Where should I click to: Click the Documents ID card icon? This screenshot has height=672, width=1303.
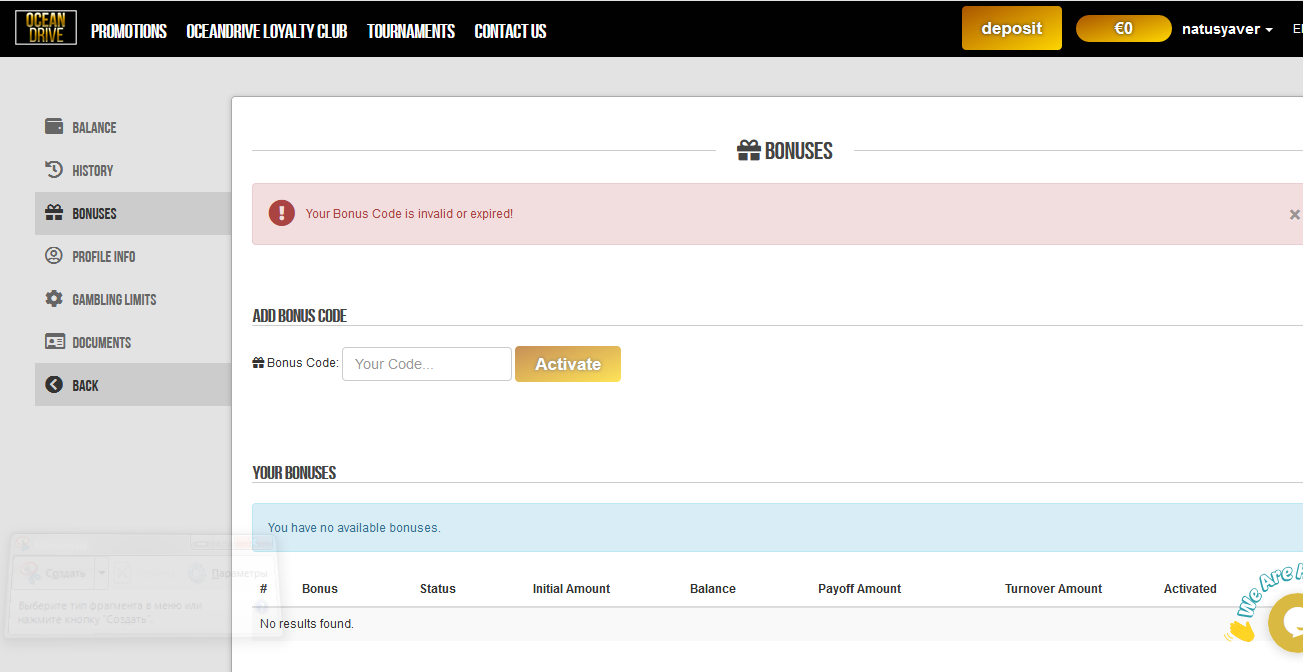[54, 342]
